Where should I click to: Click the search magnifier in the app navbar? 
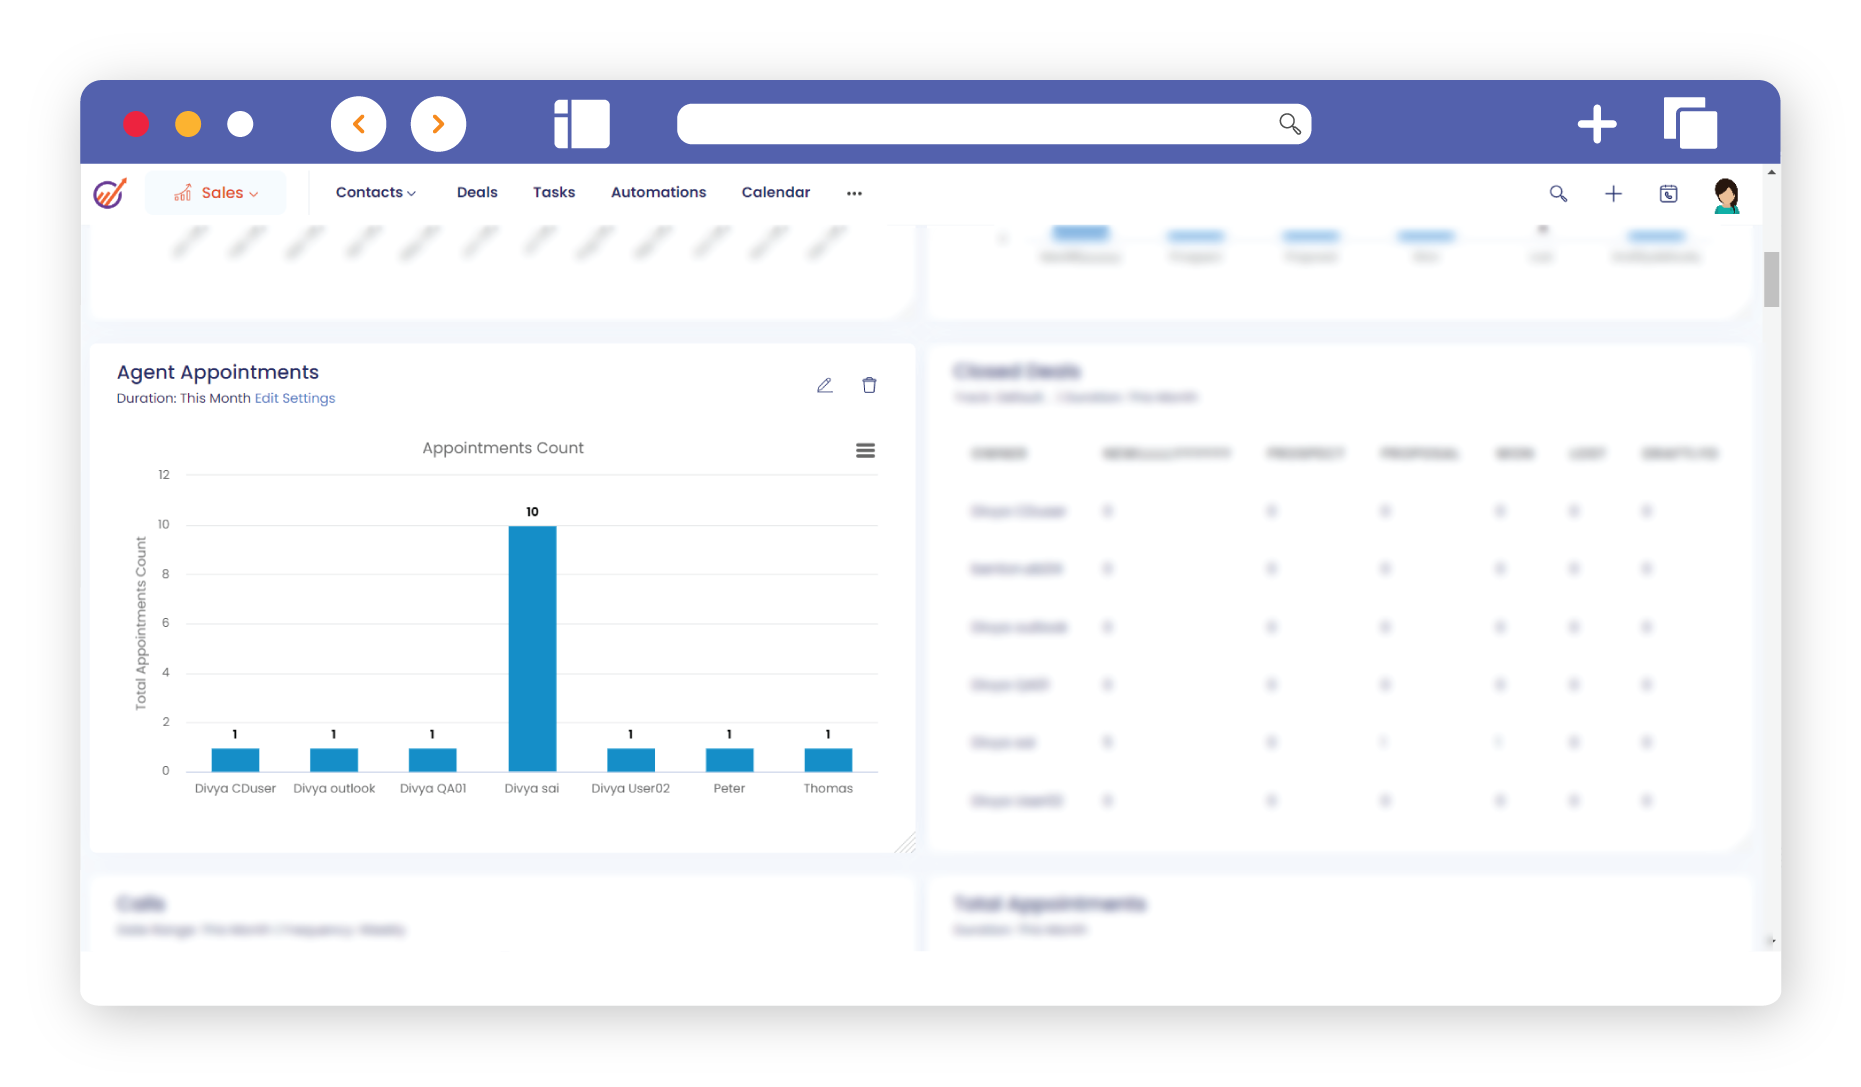[1558, 194]
